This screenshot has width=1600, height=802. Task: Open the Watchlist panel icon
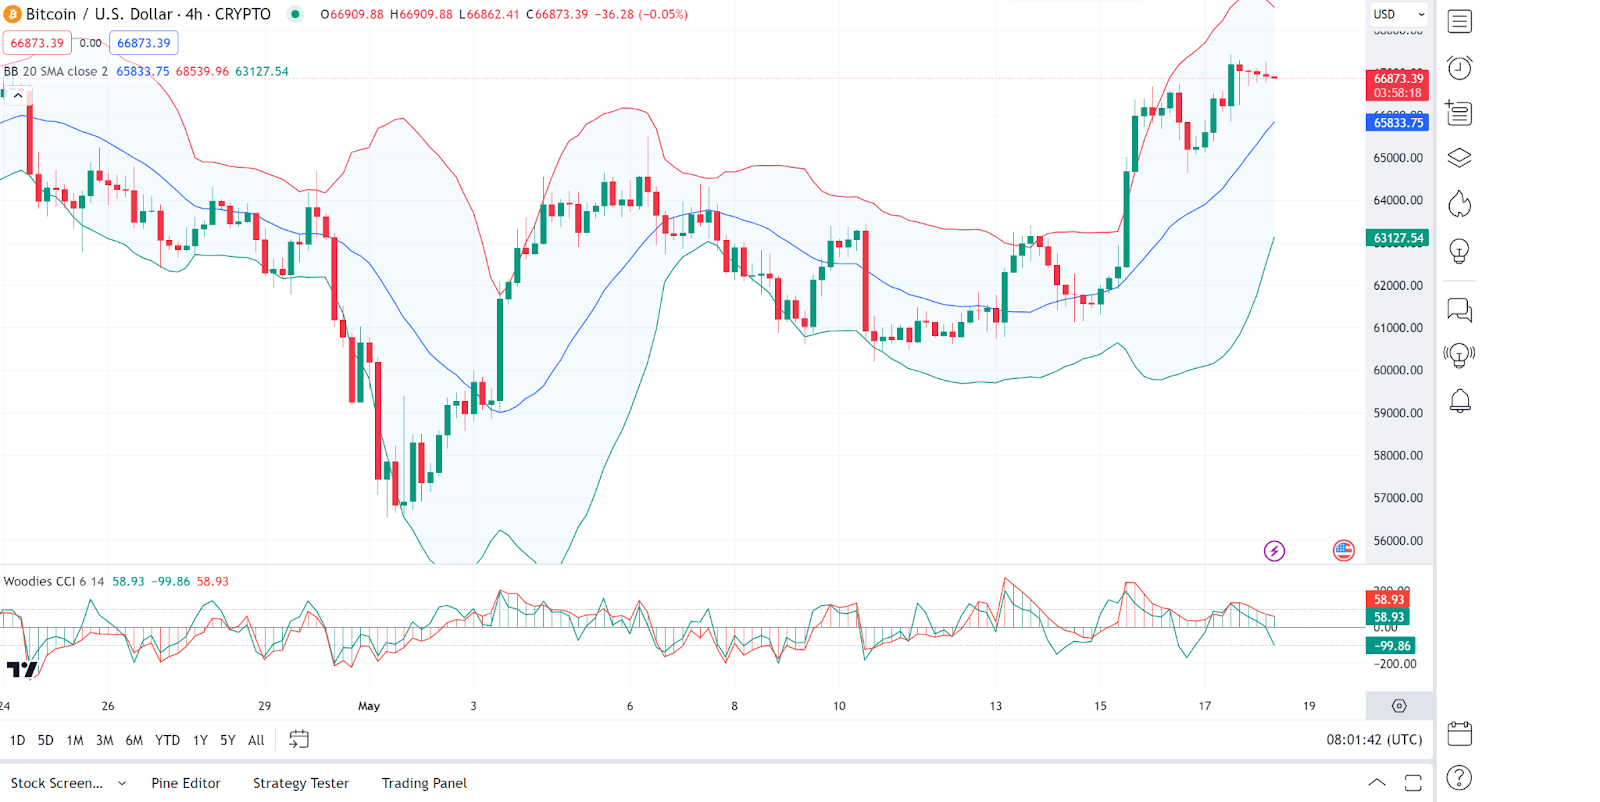pos(1459,21)
